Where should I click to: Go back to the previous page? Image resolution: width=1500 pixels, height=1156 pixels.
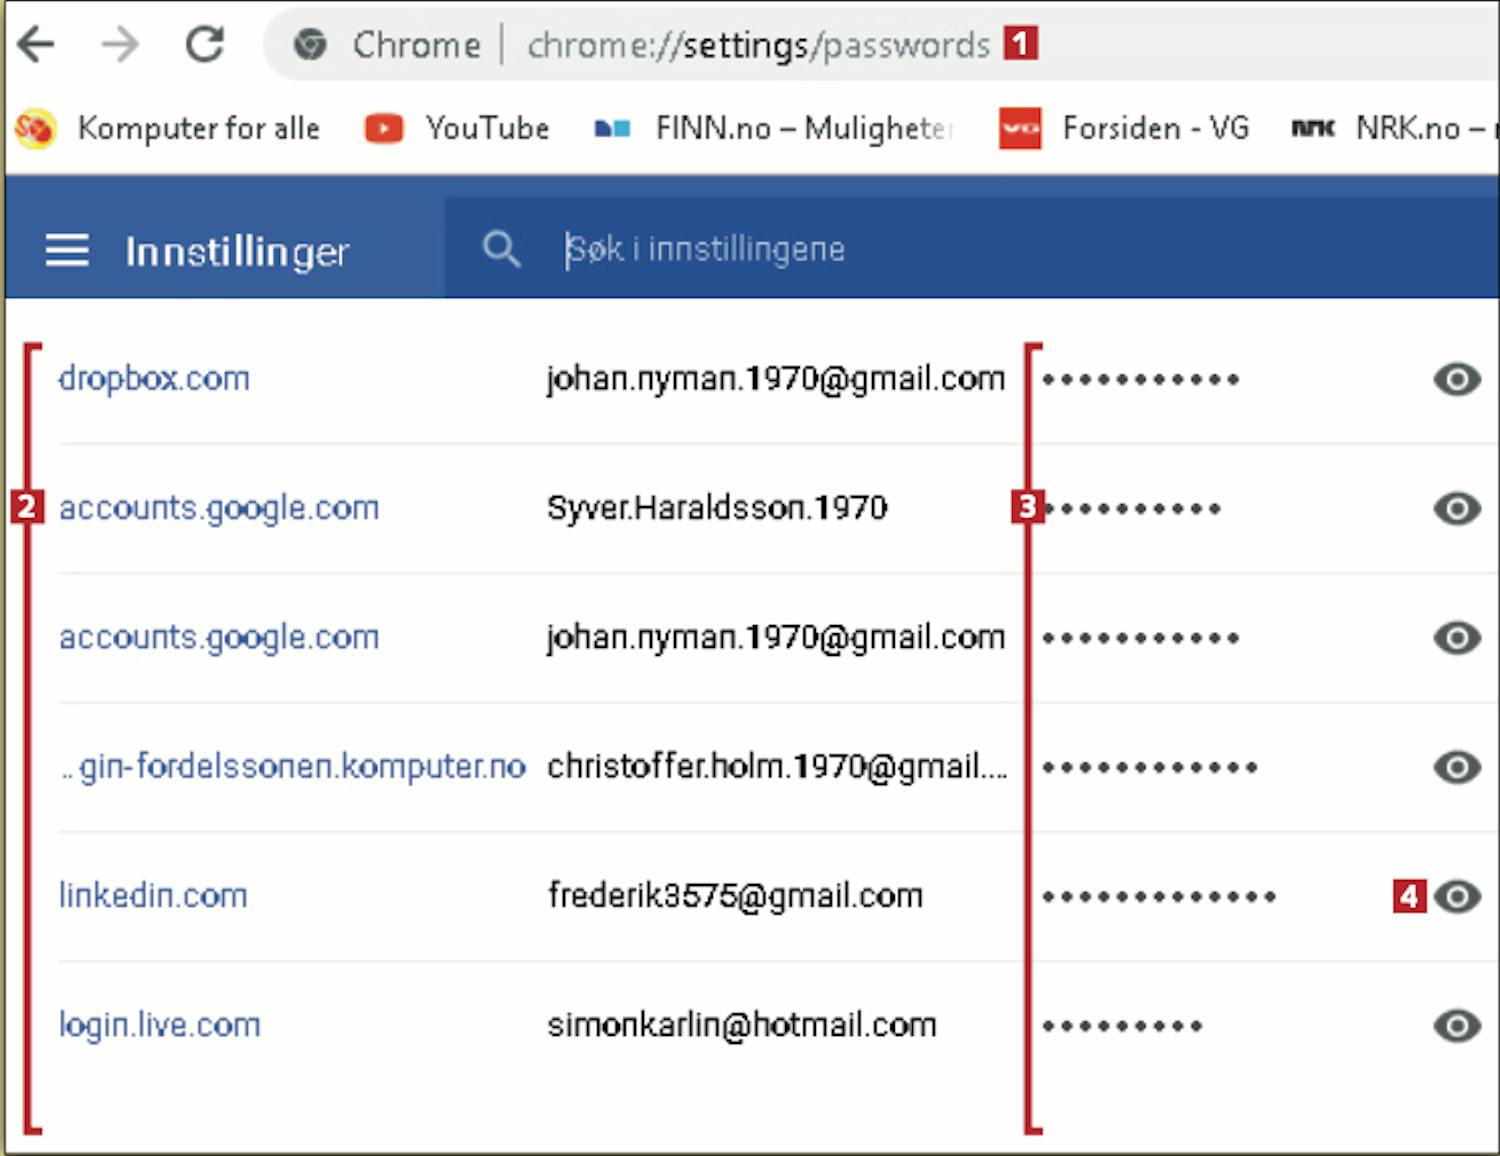(36, 45)
